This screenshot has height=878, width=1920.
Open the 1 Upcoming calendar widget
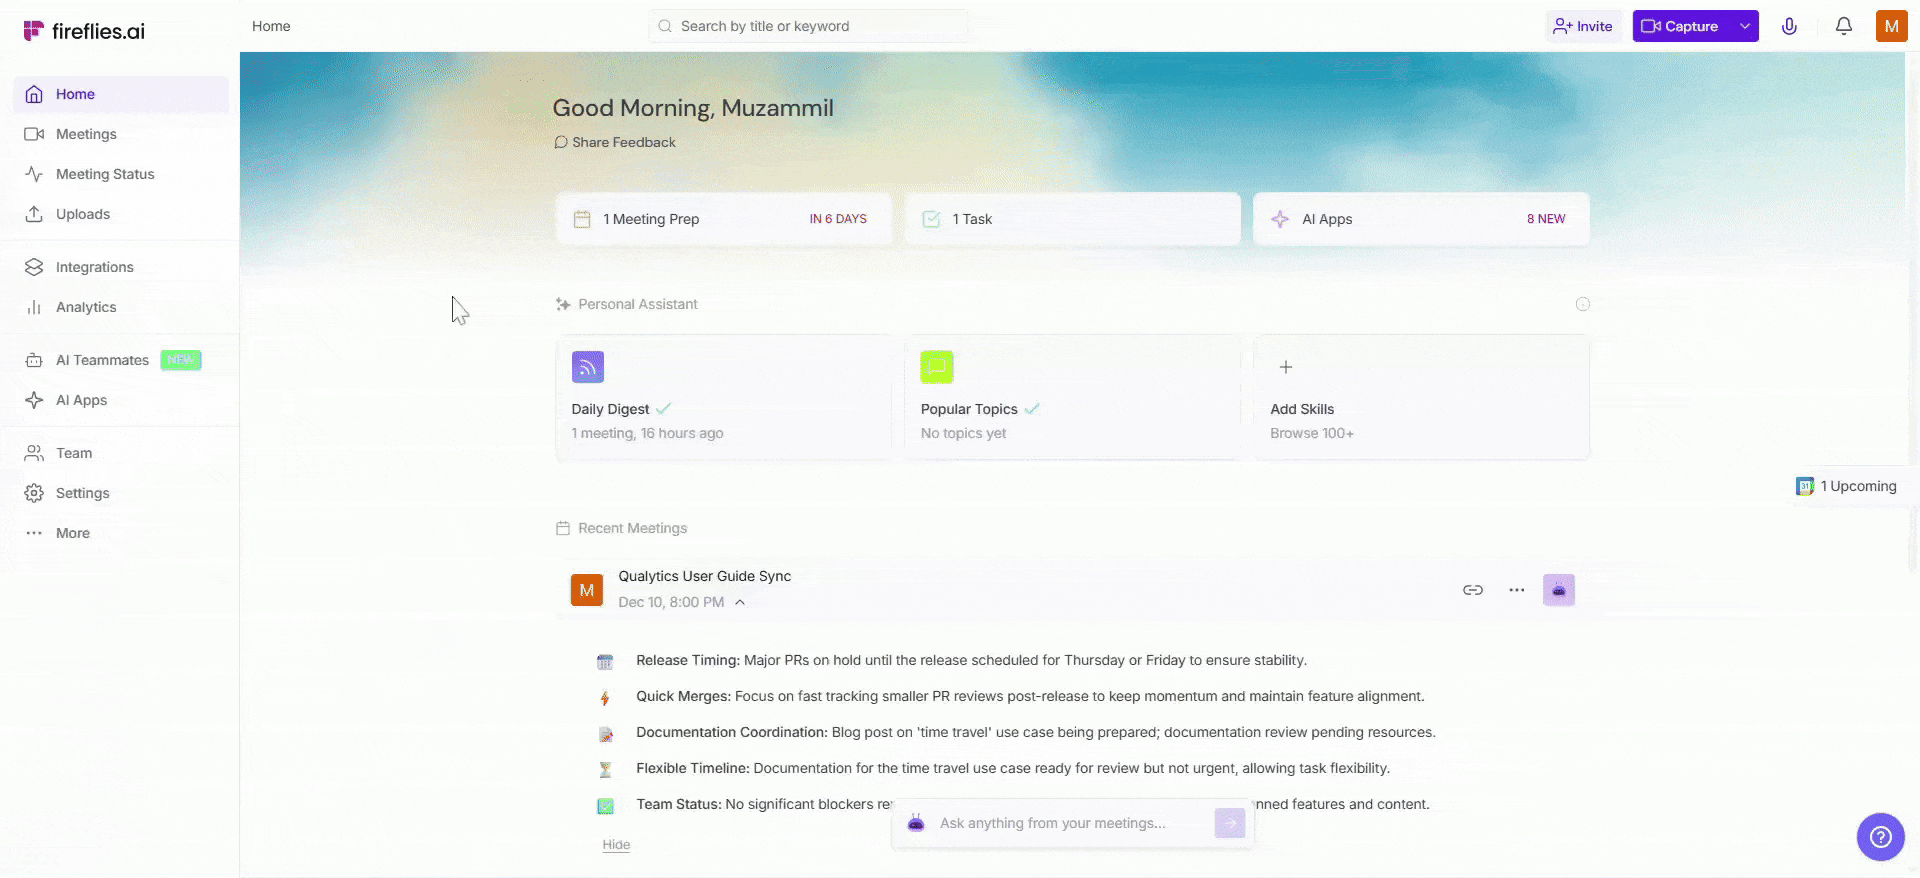click(x=1848, y=486)
